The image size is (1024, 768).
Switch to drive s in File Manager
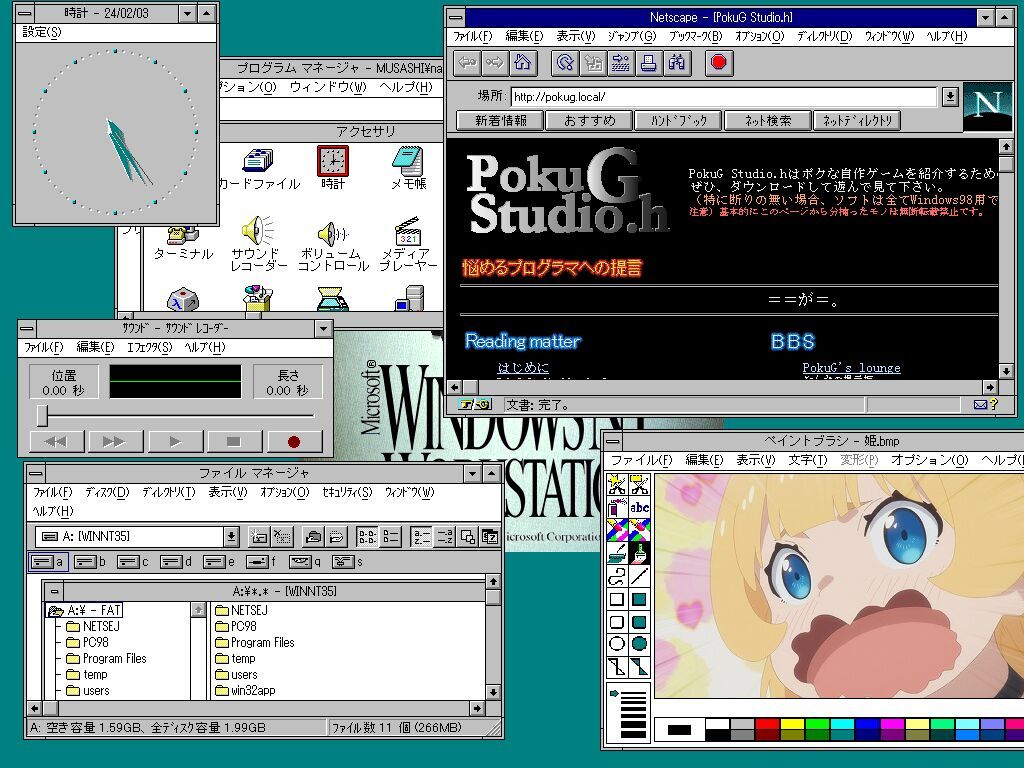(x=347, y=562)
